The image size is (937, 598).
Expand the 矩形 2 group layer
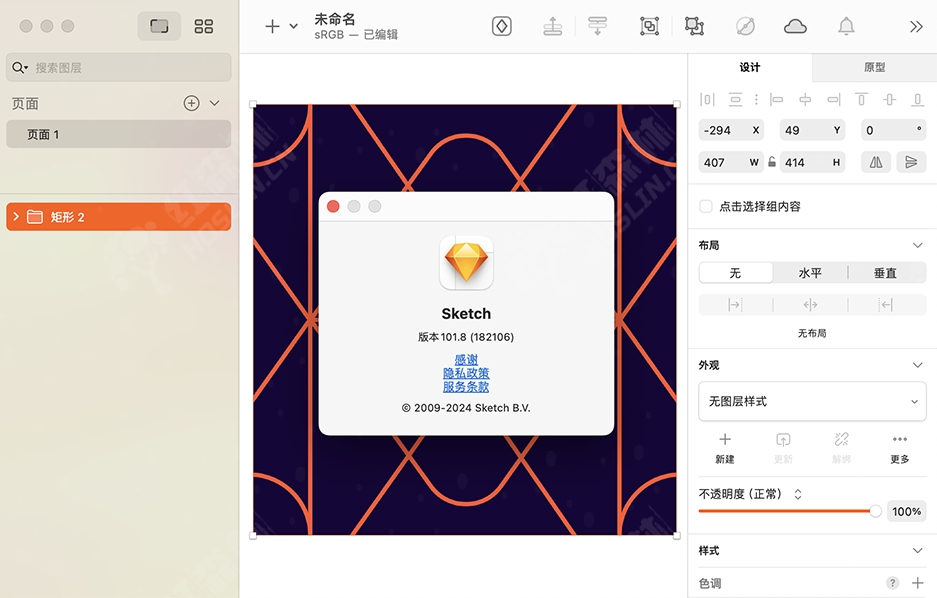click(16, 216)
